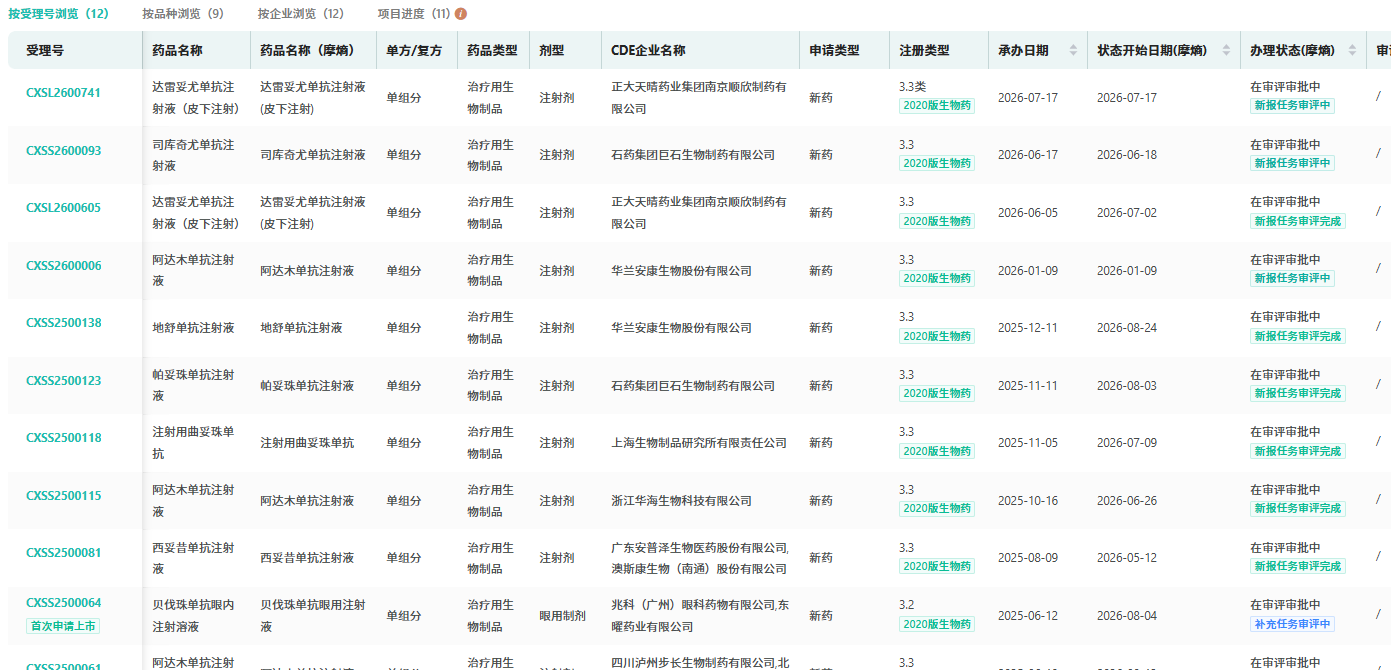Click the 承办日期 value 2025-10-16
The height and width of the screenshot is (670, 1391).
click(x=1028, y=501)
